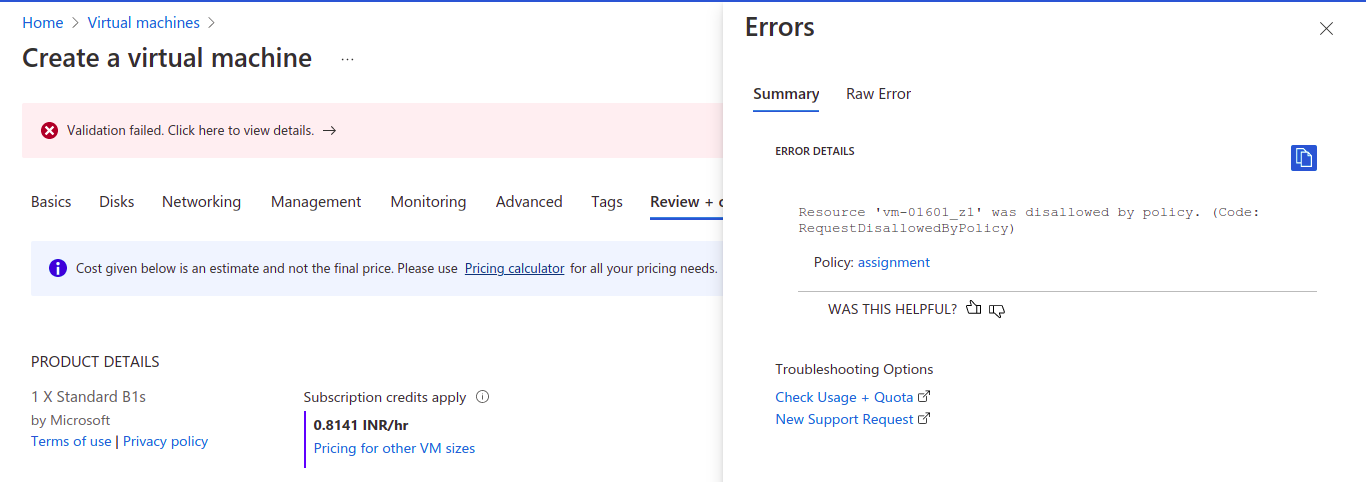Switch to the Networking tab
1366x482 pixels.
[x=201, y=202]
